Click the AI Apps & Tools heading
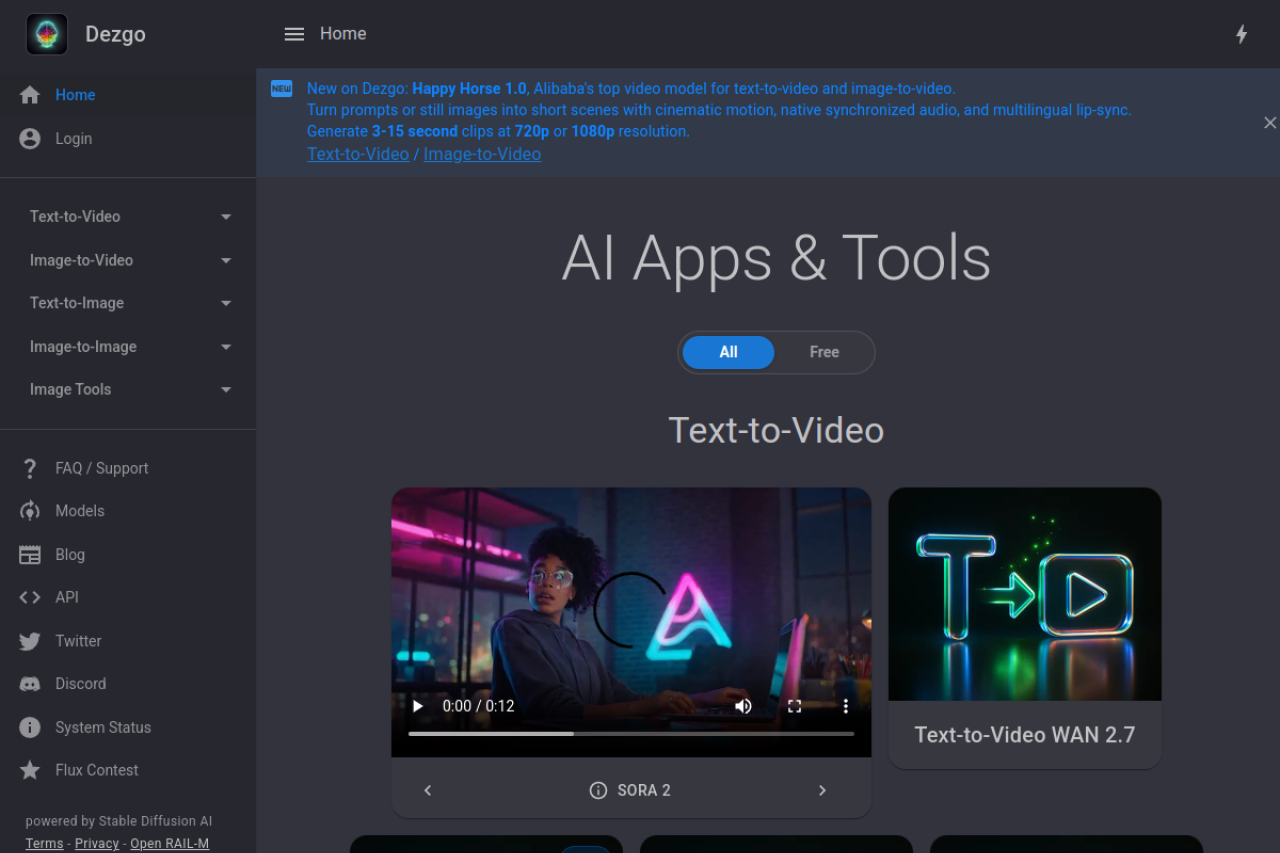This screenshot has height=853, width=1280. pyautogui.click(x=776, y=259)
